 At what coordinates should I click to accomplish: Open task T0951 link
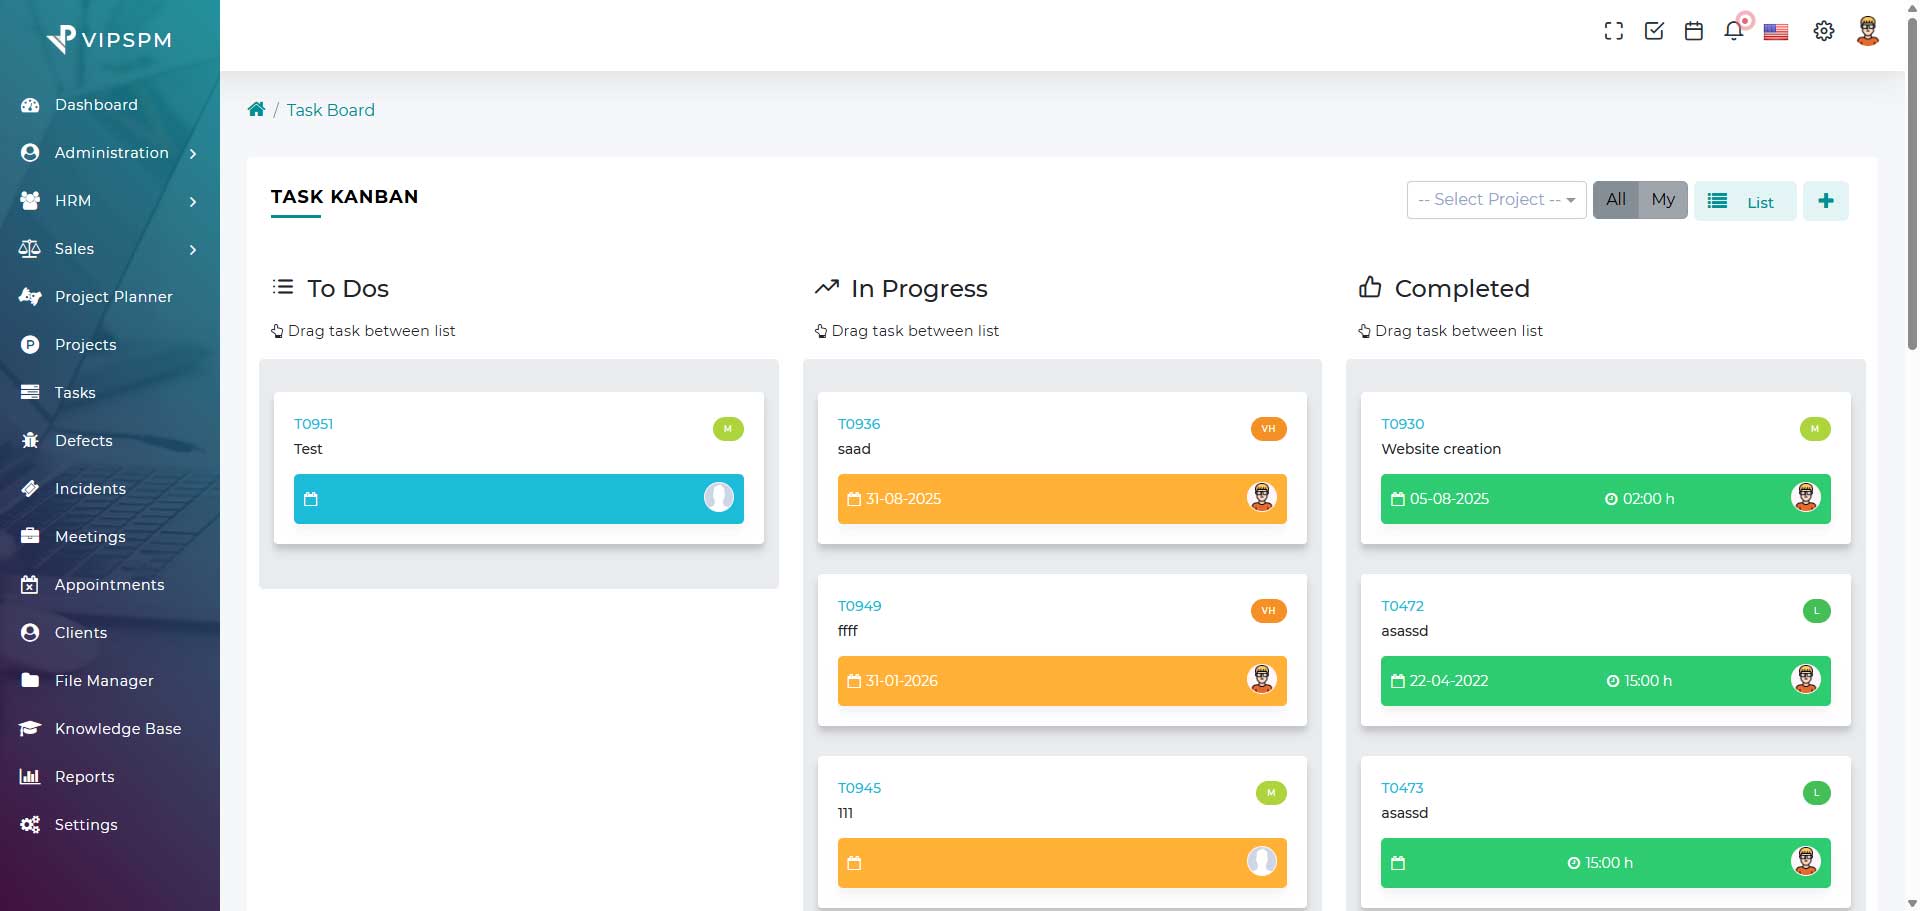click(x=313, y=424)
